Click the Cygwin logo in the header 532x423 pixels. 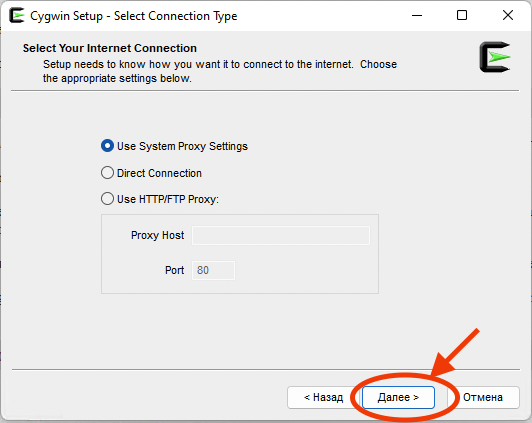pyautogui.click(x=495, y=57)
